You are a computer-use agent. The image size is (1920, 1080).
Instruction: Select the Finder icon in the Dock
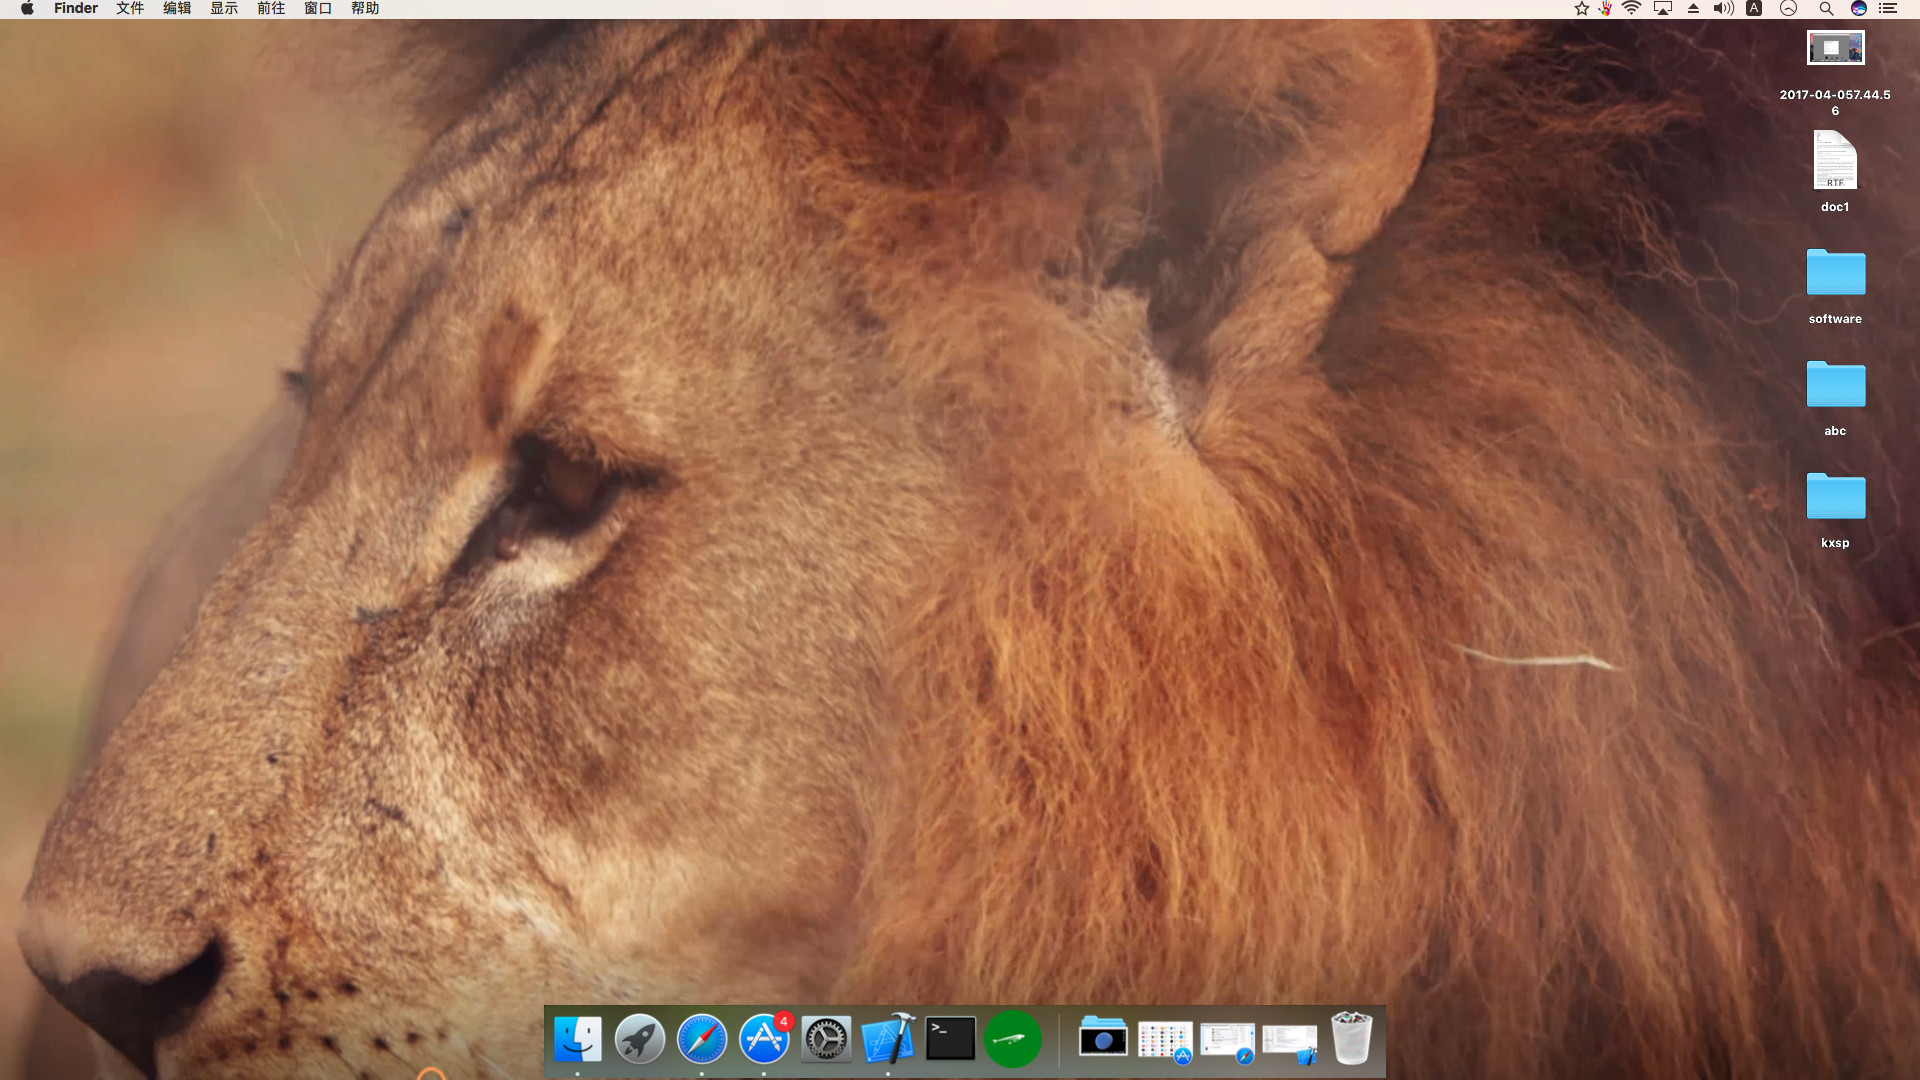tap(578, 1039)
